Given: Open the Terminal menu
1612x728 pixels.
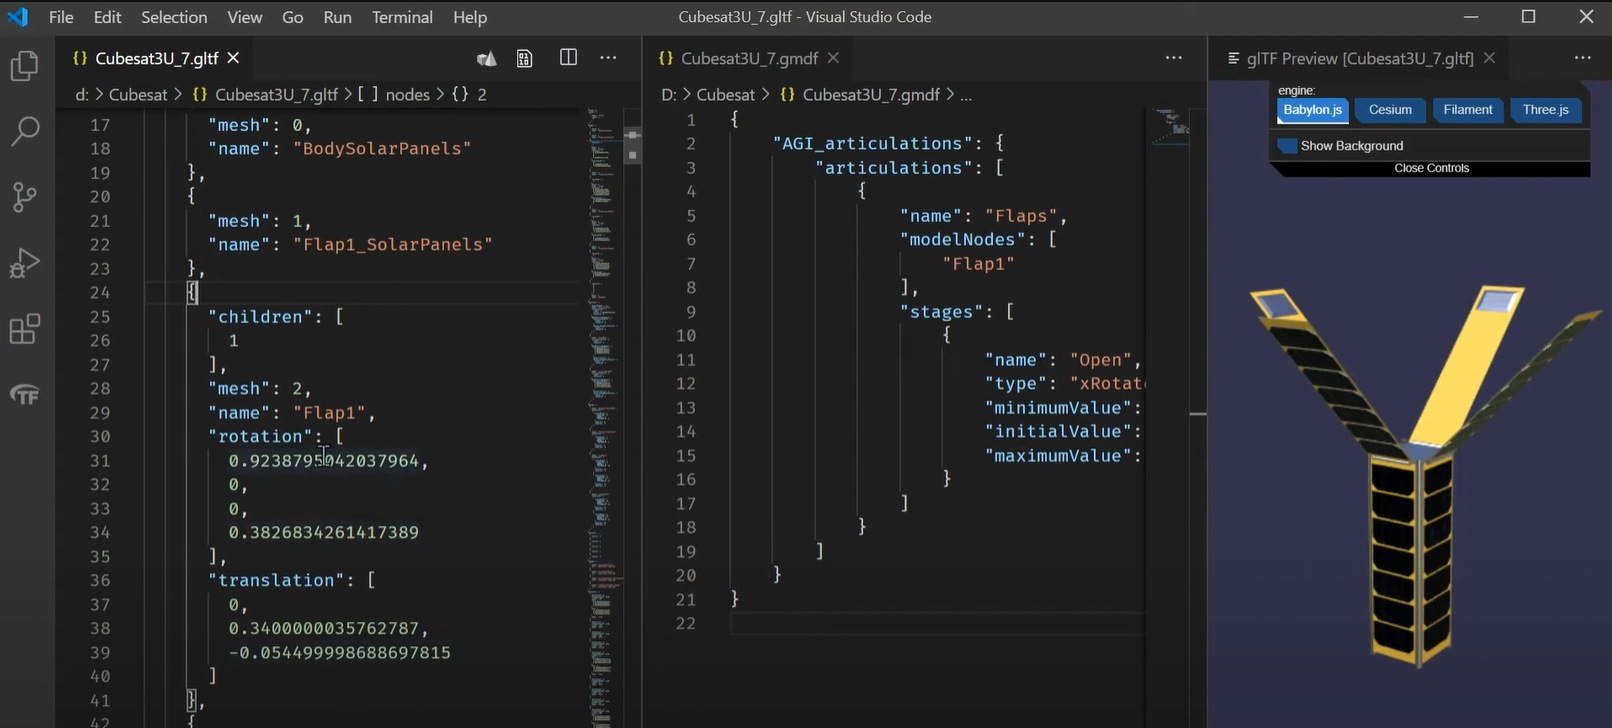Looking at the screenshot, I should pos(402,17).
